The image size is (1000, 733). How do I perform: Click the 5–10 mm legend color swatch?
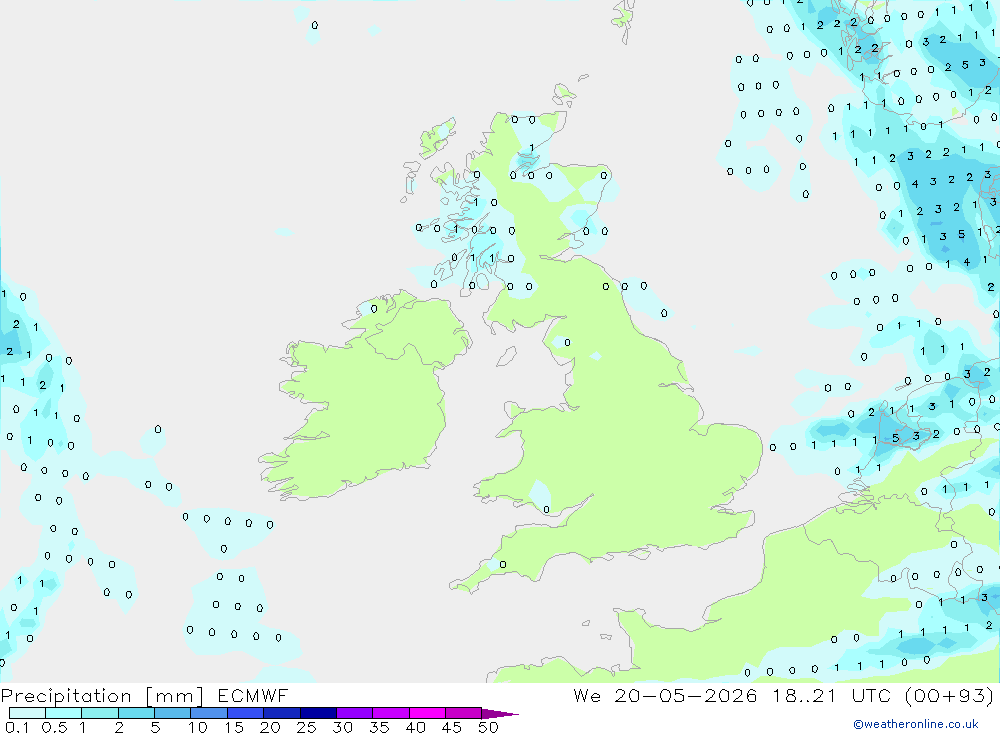pyautogui.click(x=173, y=713)
